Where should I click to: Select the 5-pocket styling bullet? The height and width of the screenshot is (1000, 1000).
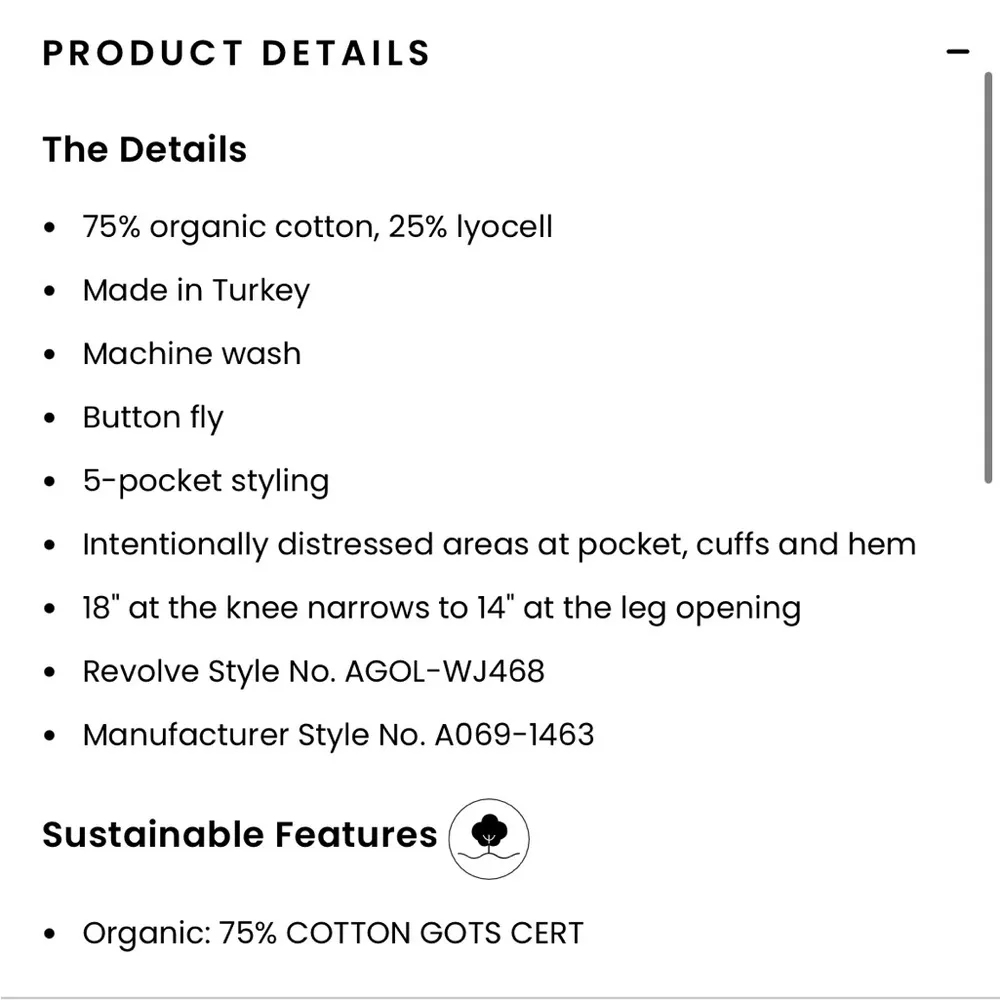pos(206,481)
